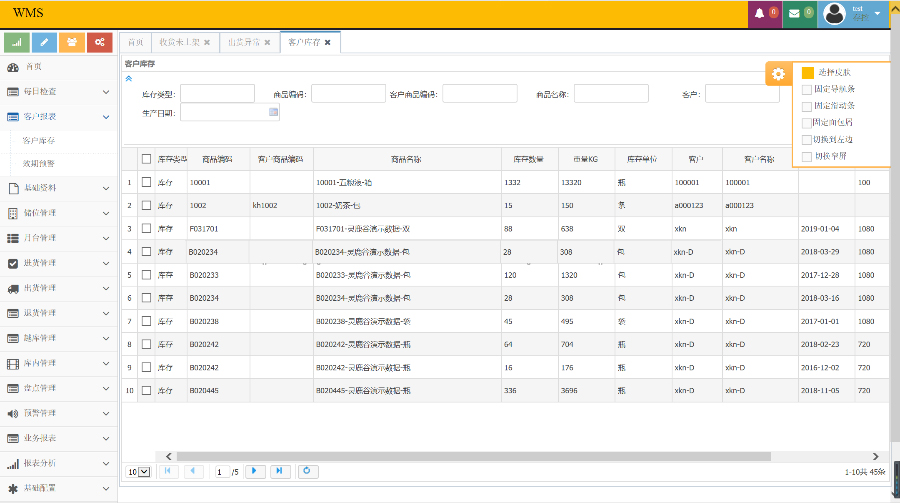Click the signal bars icon for 报表分析
This screenshot has height=503, width=900.
pos(13,463)
